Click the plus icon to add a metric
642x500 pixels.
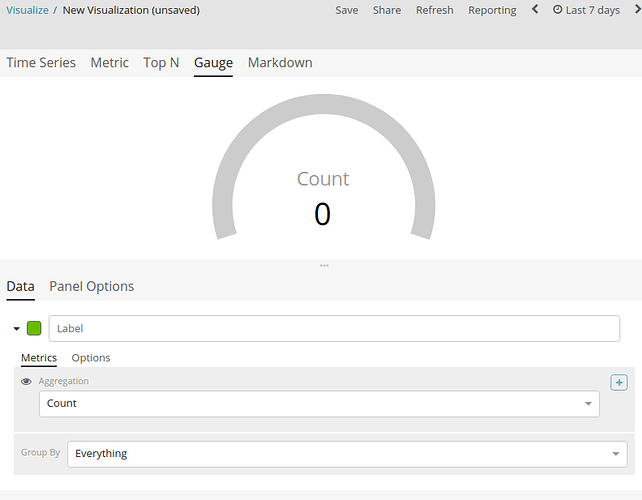click(619, 382)
